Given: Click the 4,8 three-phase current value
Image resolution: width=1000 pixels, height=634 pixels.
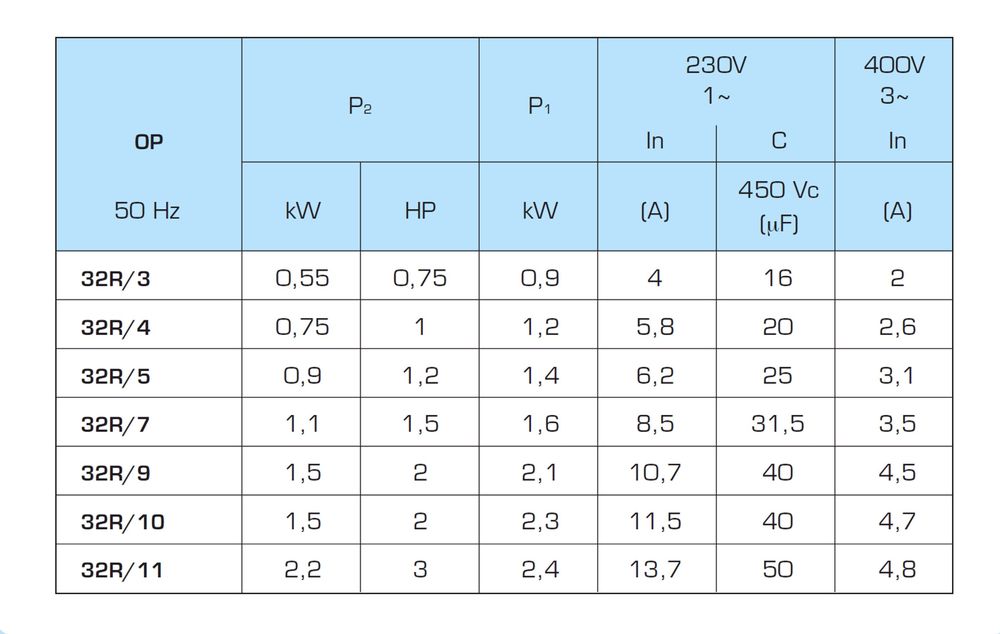Looking at the screenshot, I should click(x=896, y=571).
